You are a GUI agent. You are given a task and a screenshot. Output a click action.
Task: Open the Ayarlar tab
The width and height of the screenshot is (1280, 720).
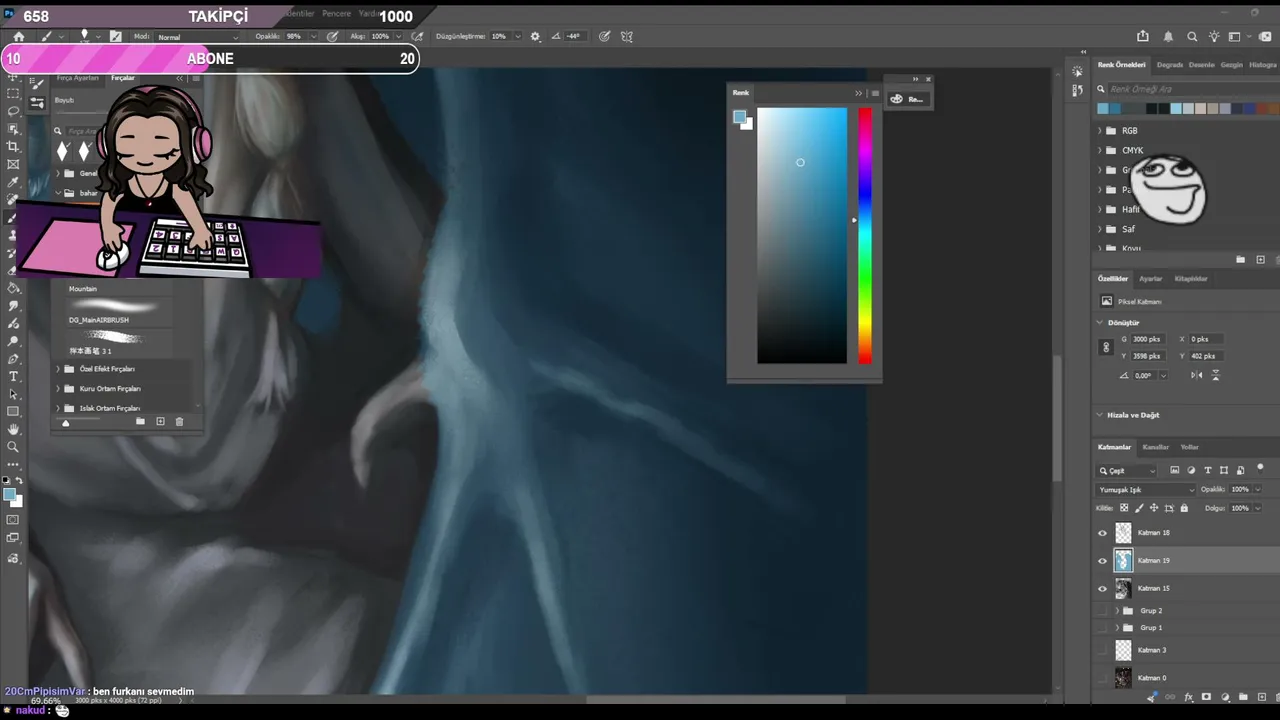coord(1151,279)
